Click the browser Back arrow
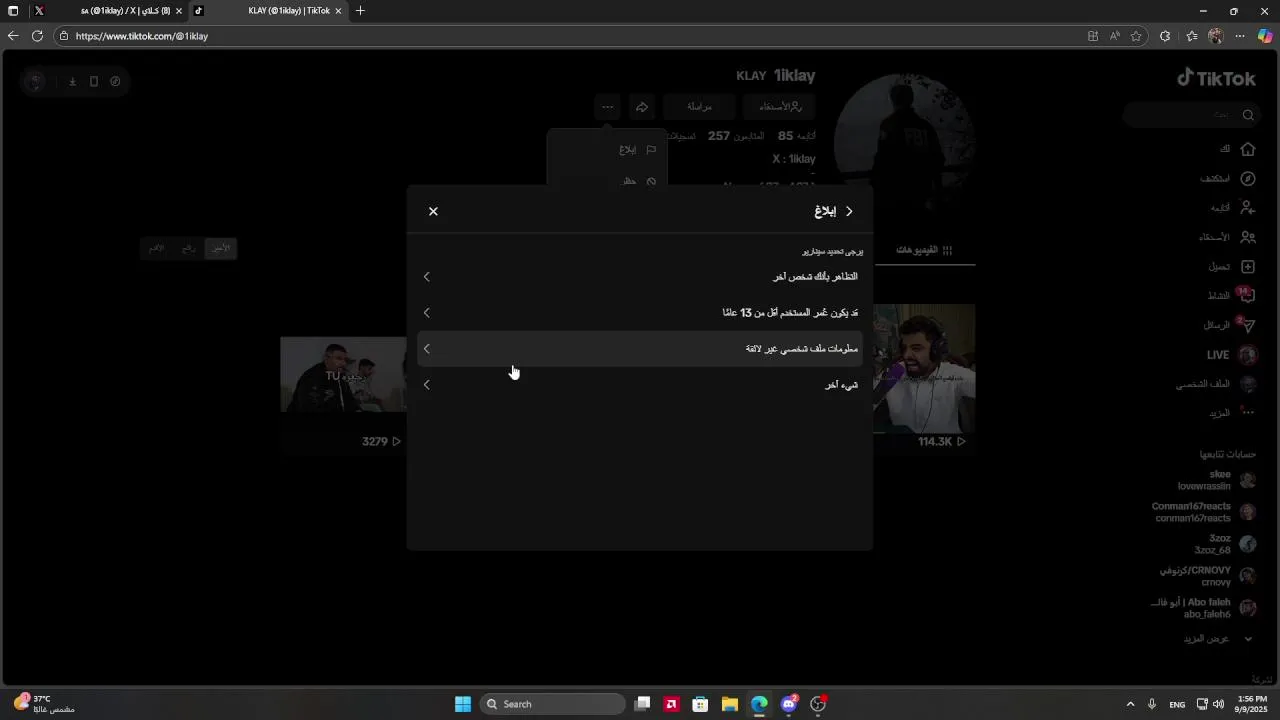The width and height of the screenshot is (1280, 720). pos(13,36)
